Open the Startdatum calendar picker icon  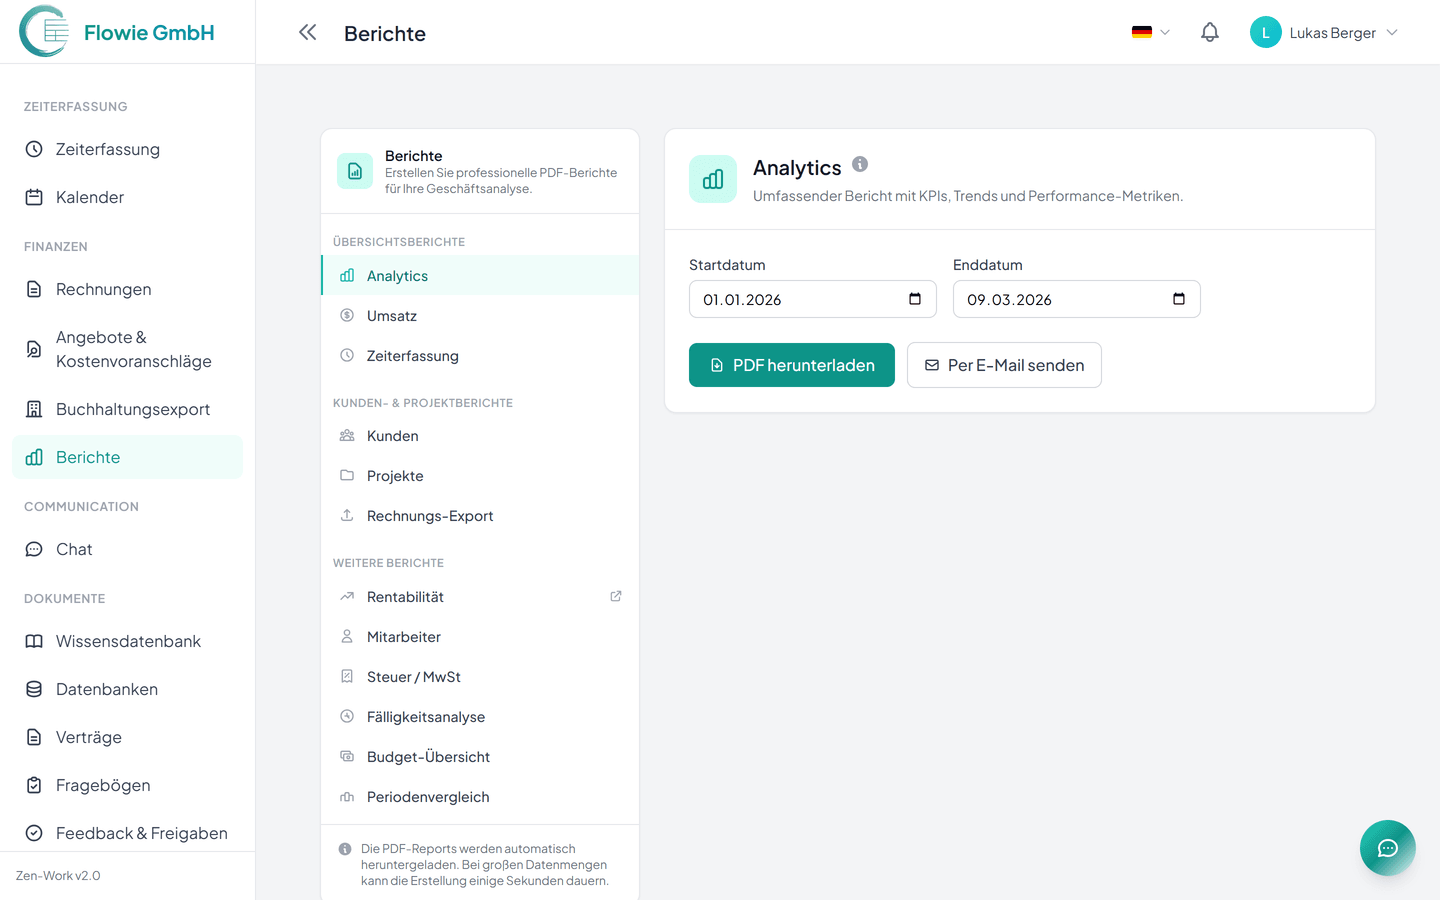914,299
